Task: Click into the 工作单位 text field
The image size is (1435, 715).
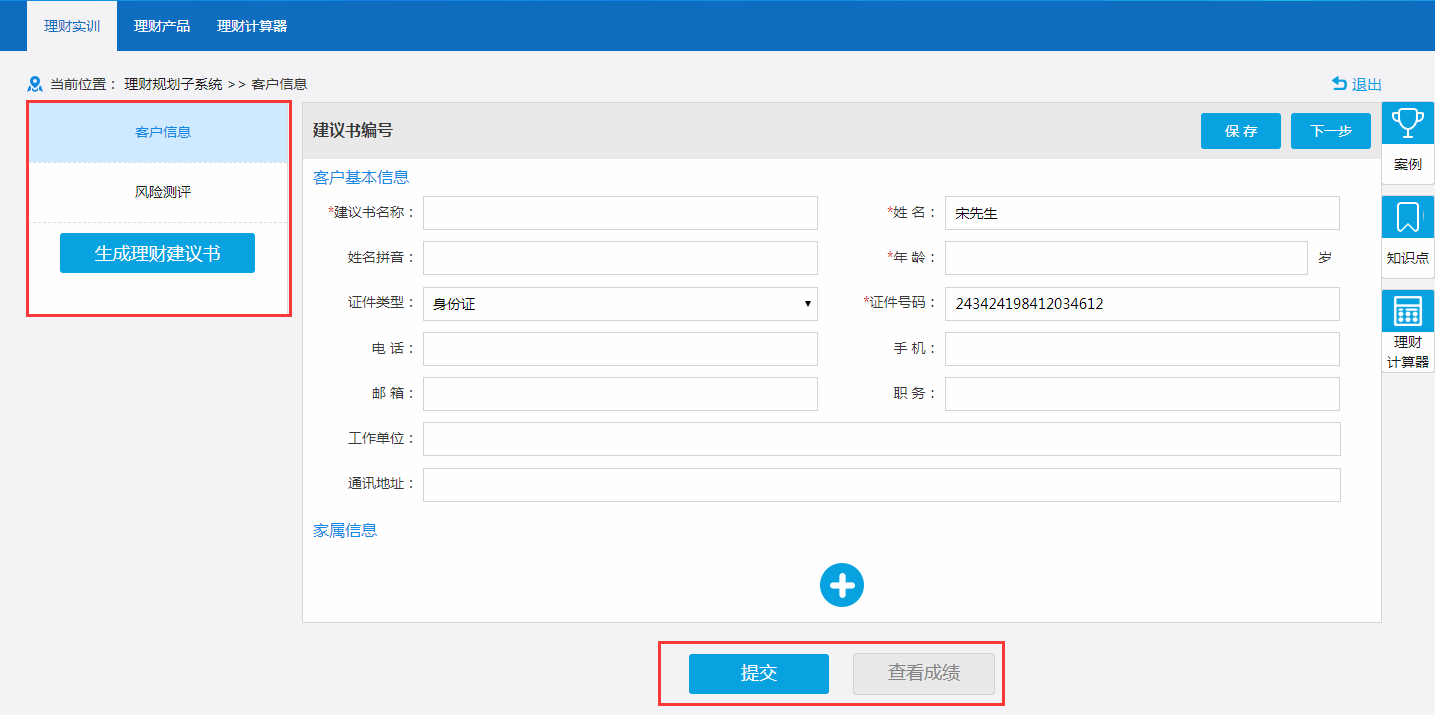Action: point(881,439)
